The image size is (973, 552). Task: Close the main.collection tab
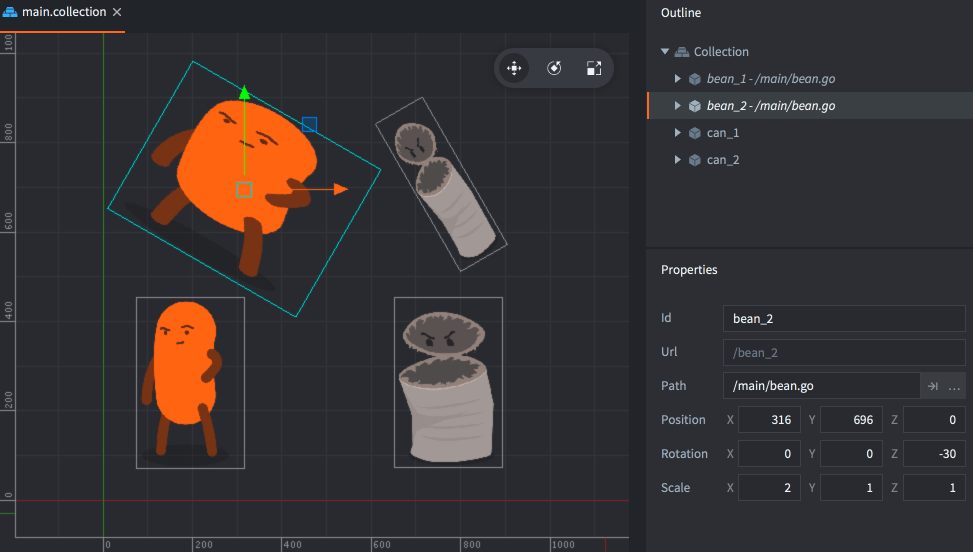coord(117,12)
